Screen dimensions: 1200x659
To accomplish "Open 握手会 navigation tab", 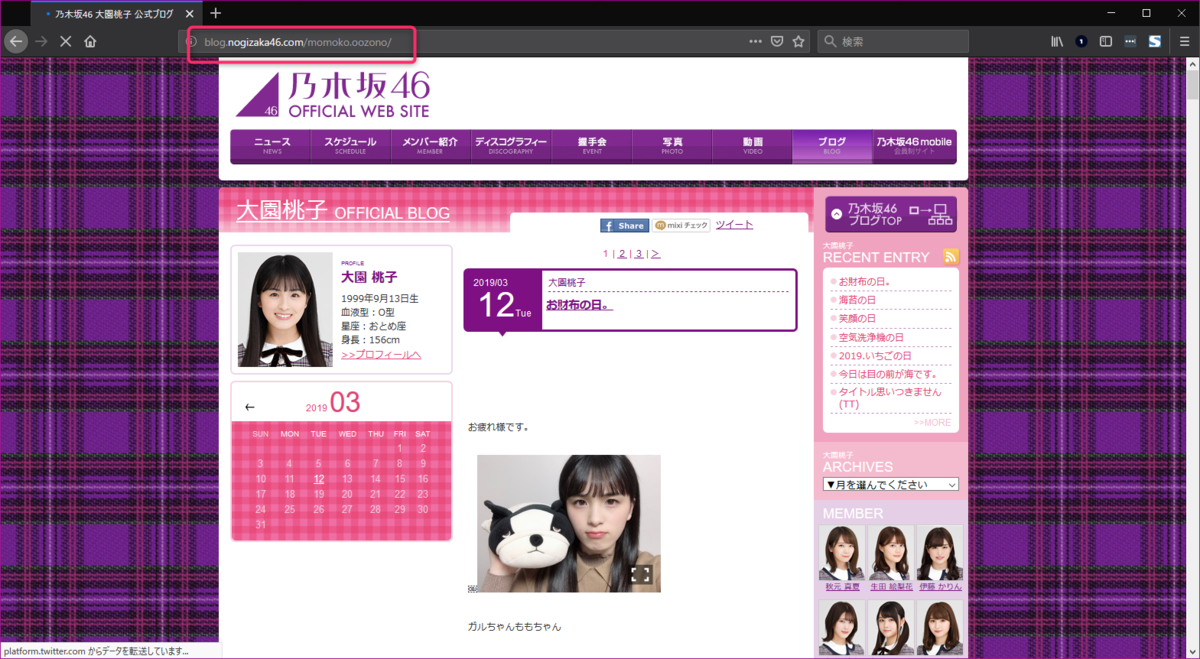I will coord(592,146).
